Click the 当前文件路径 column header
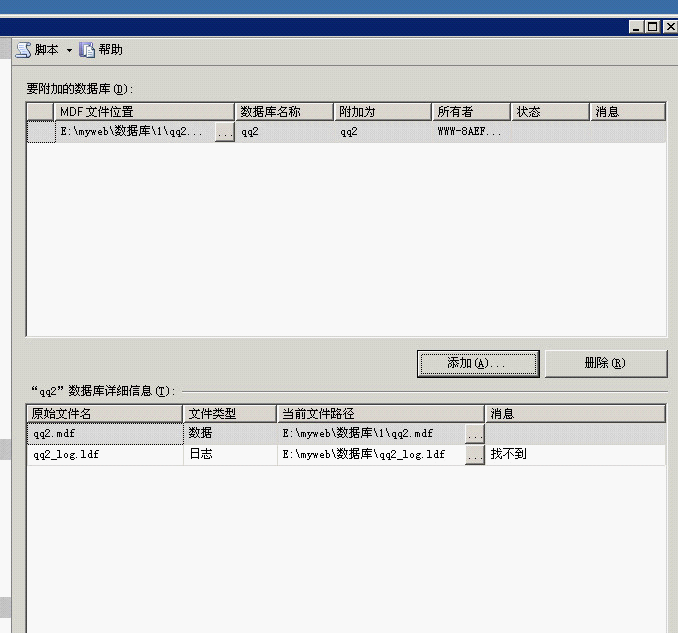The width and height of the screenshot is (679, 634). coord(380,413)
